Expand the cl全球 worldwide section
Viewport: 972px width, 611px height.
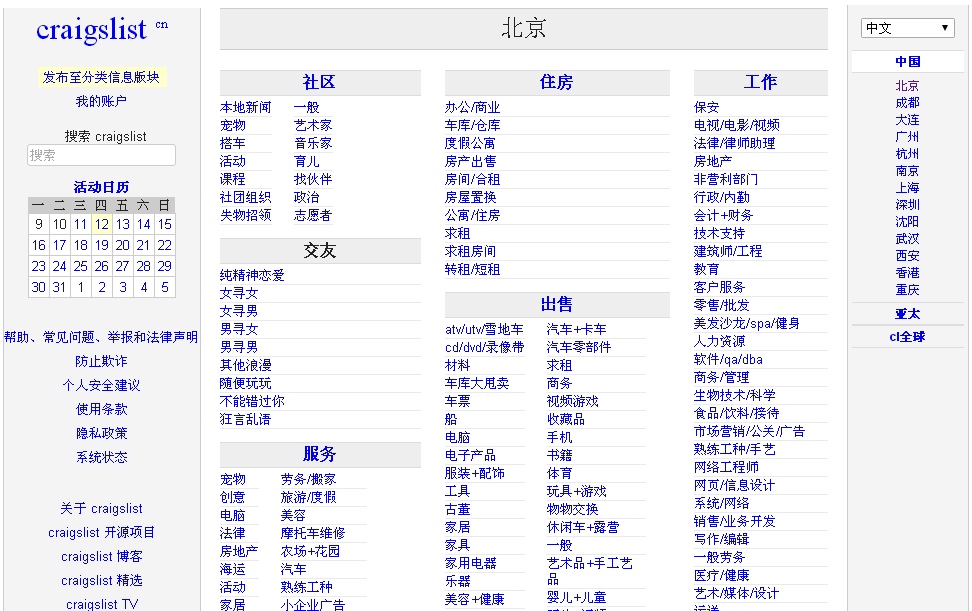tap(908, 337)
